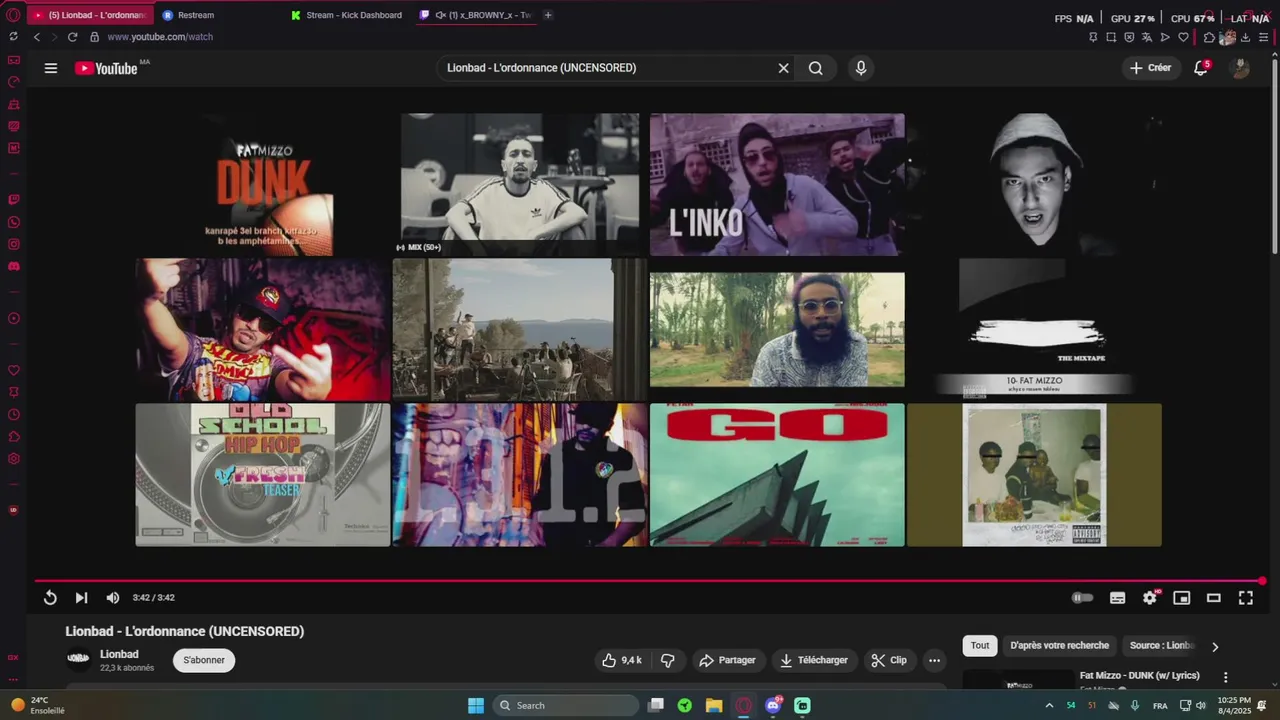
Task: Open Discord in the Opera GX sidebar
Action: 13,266
